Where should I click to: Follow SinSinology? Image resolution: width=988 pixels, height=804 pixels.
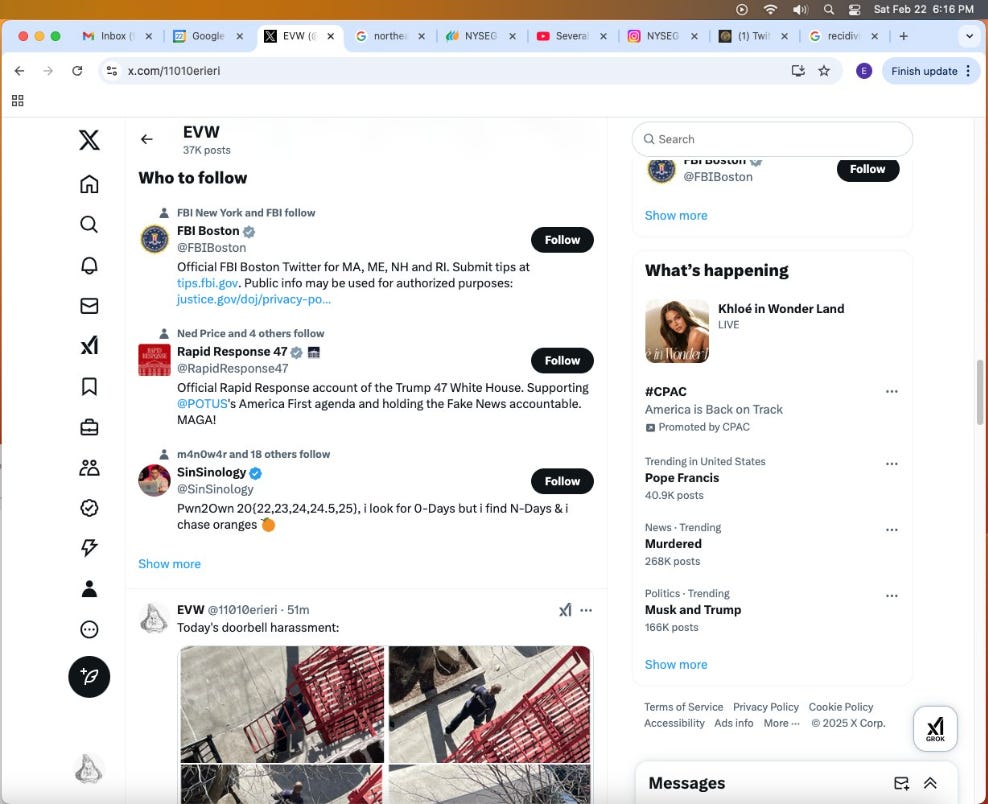coord(562,481)
